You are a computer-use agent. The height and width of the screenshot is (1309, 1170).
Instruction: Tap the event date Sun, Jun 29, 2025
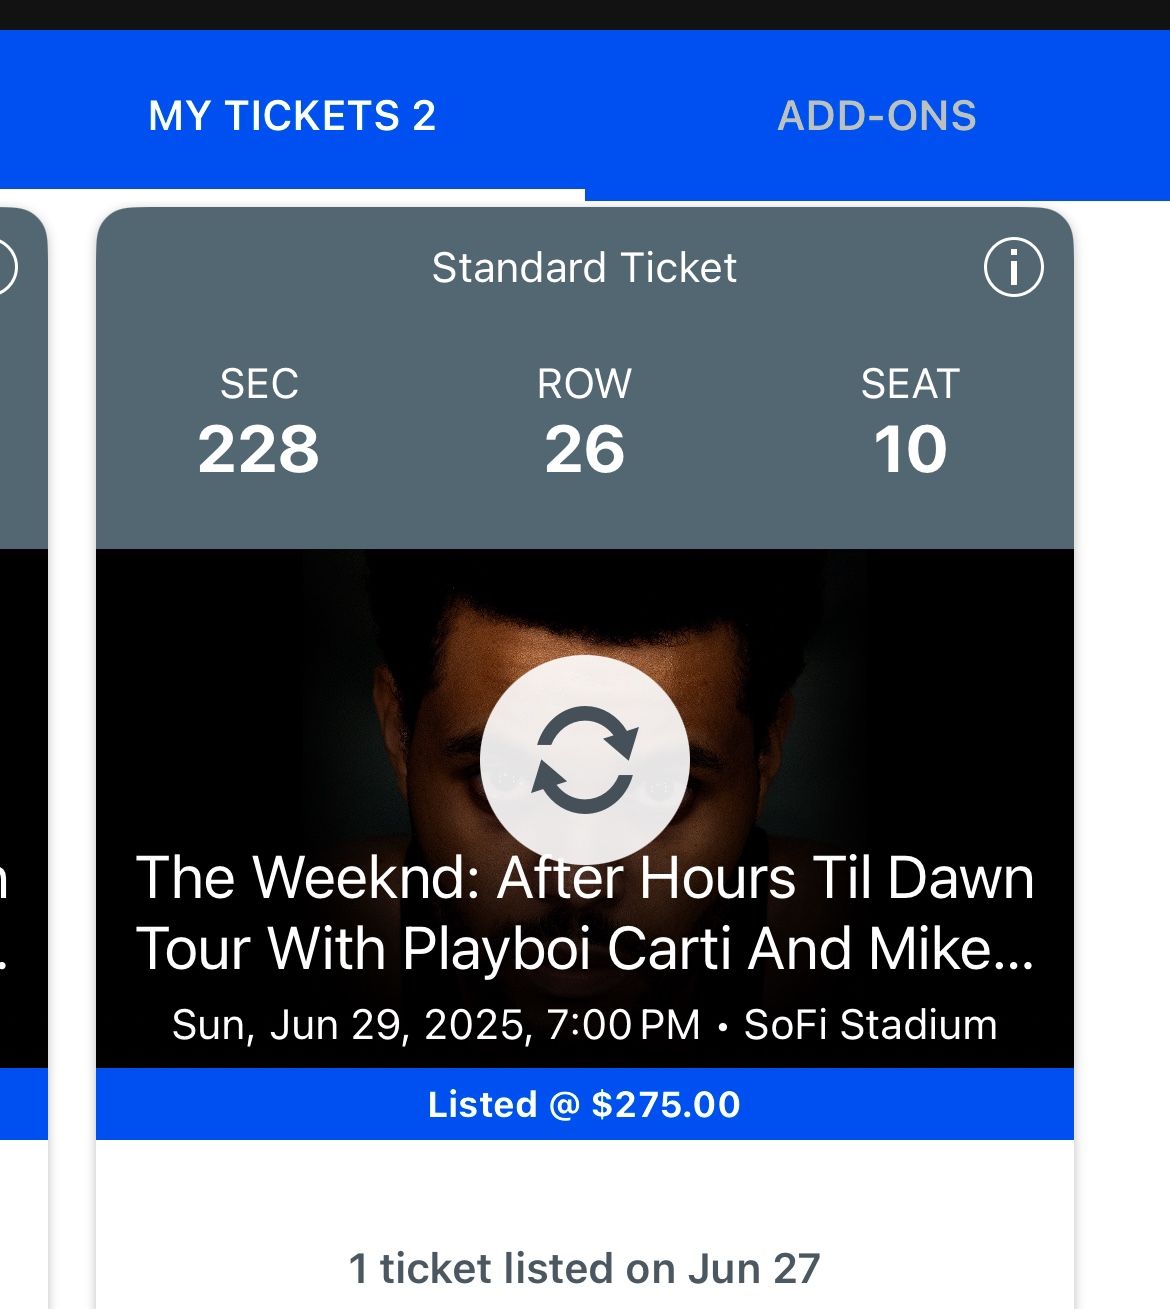coord(352,1025)
